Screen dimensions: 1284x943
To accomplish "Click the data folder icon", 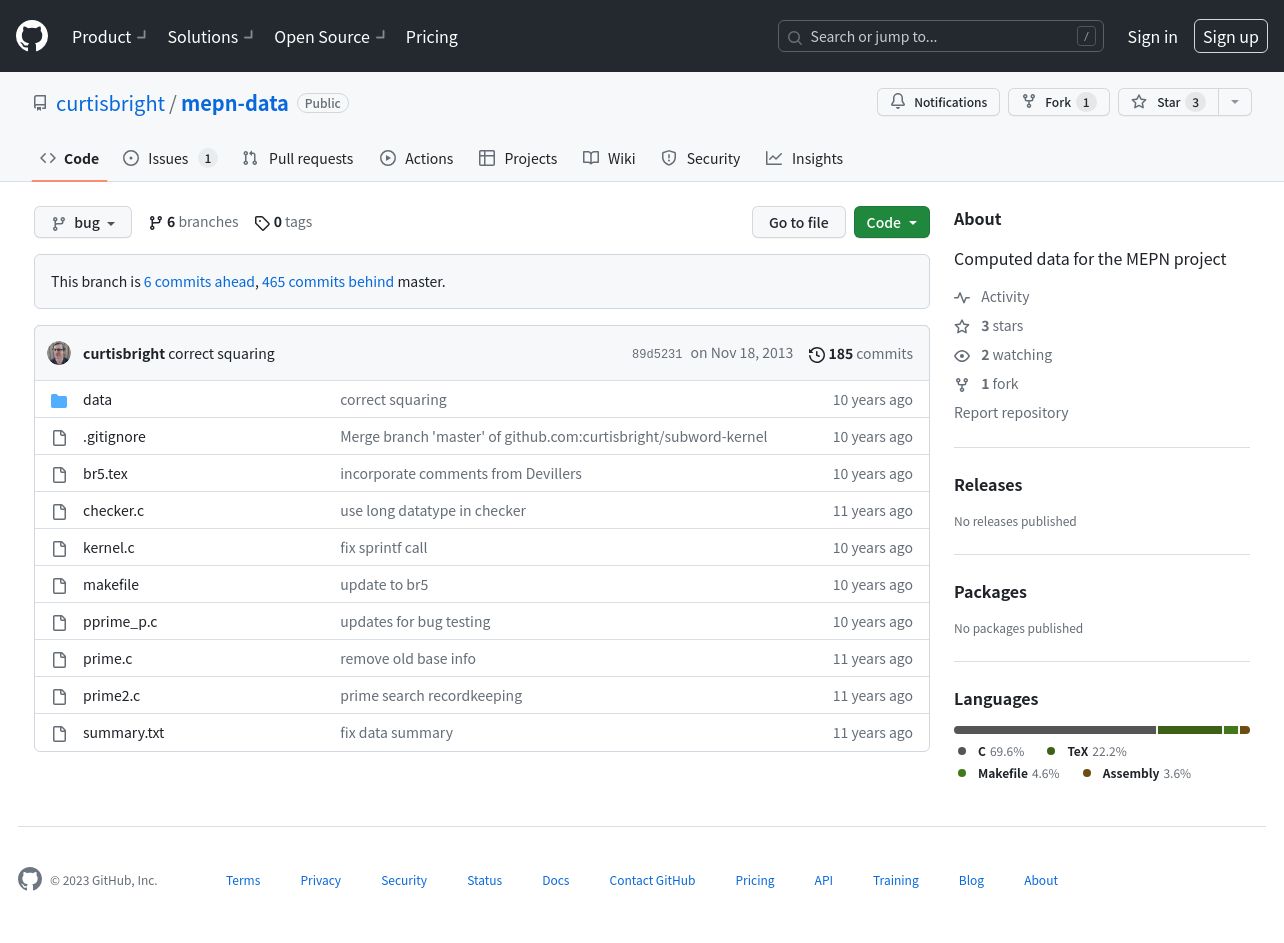I will pyautogui.click(x=59, y=400).
